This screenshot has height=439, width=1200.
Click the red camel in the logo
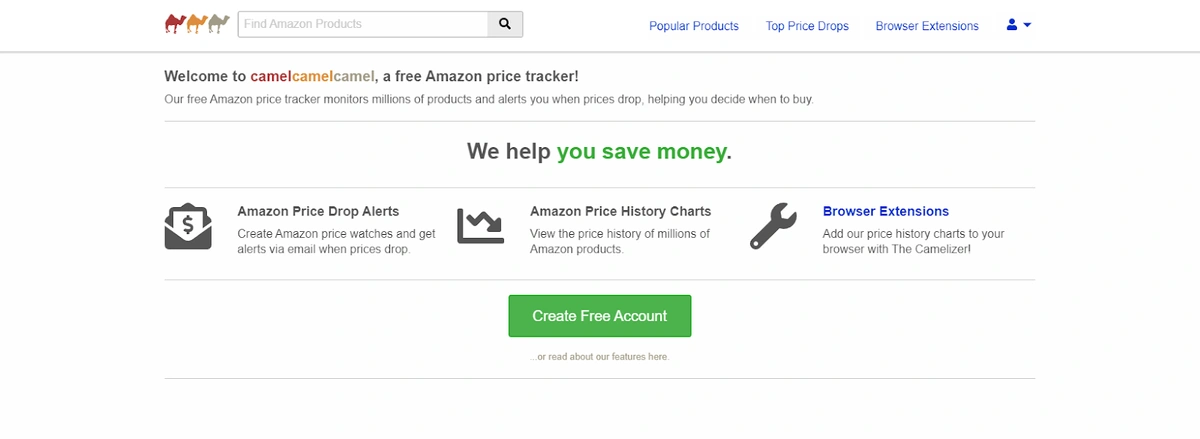(x=175, y=23)
